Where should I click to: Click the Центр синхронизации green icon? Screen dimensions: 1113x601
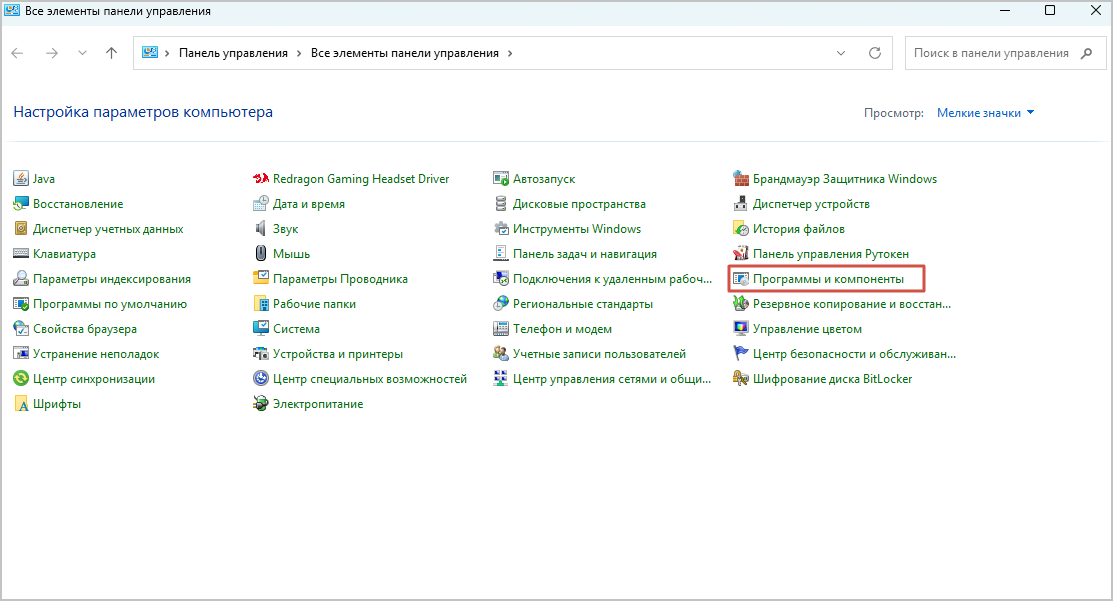point(21,379)
